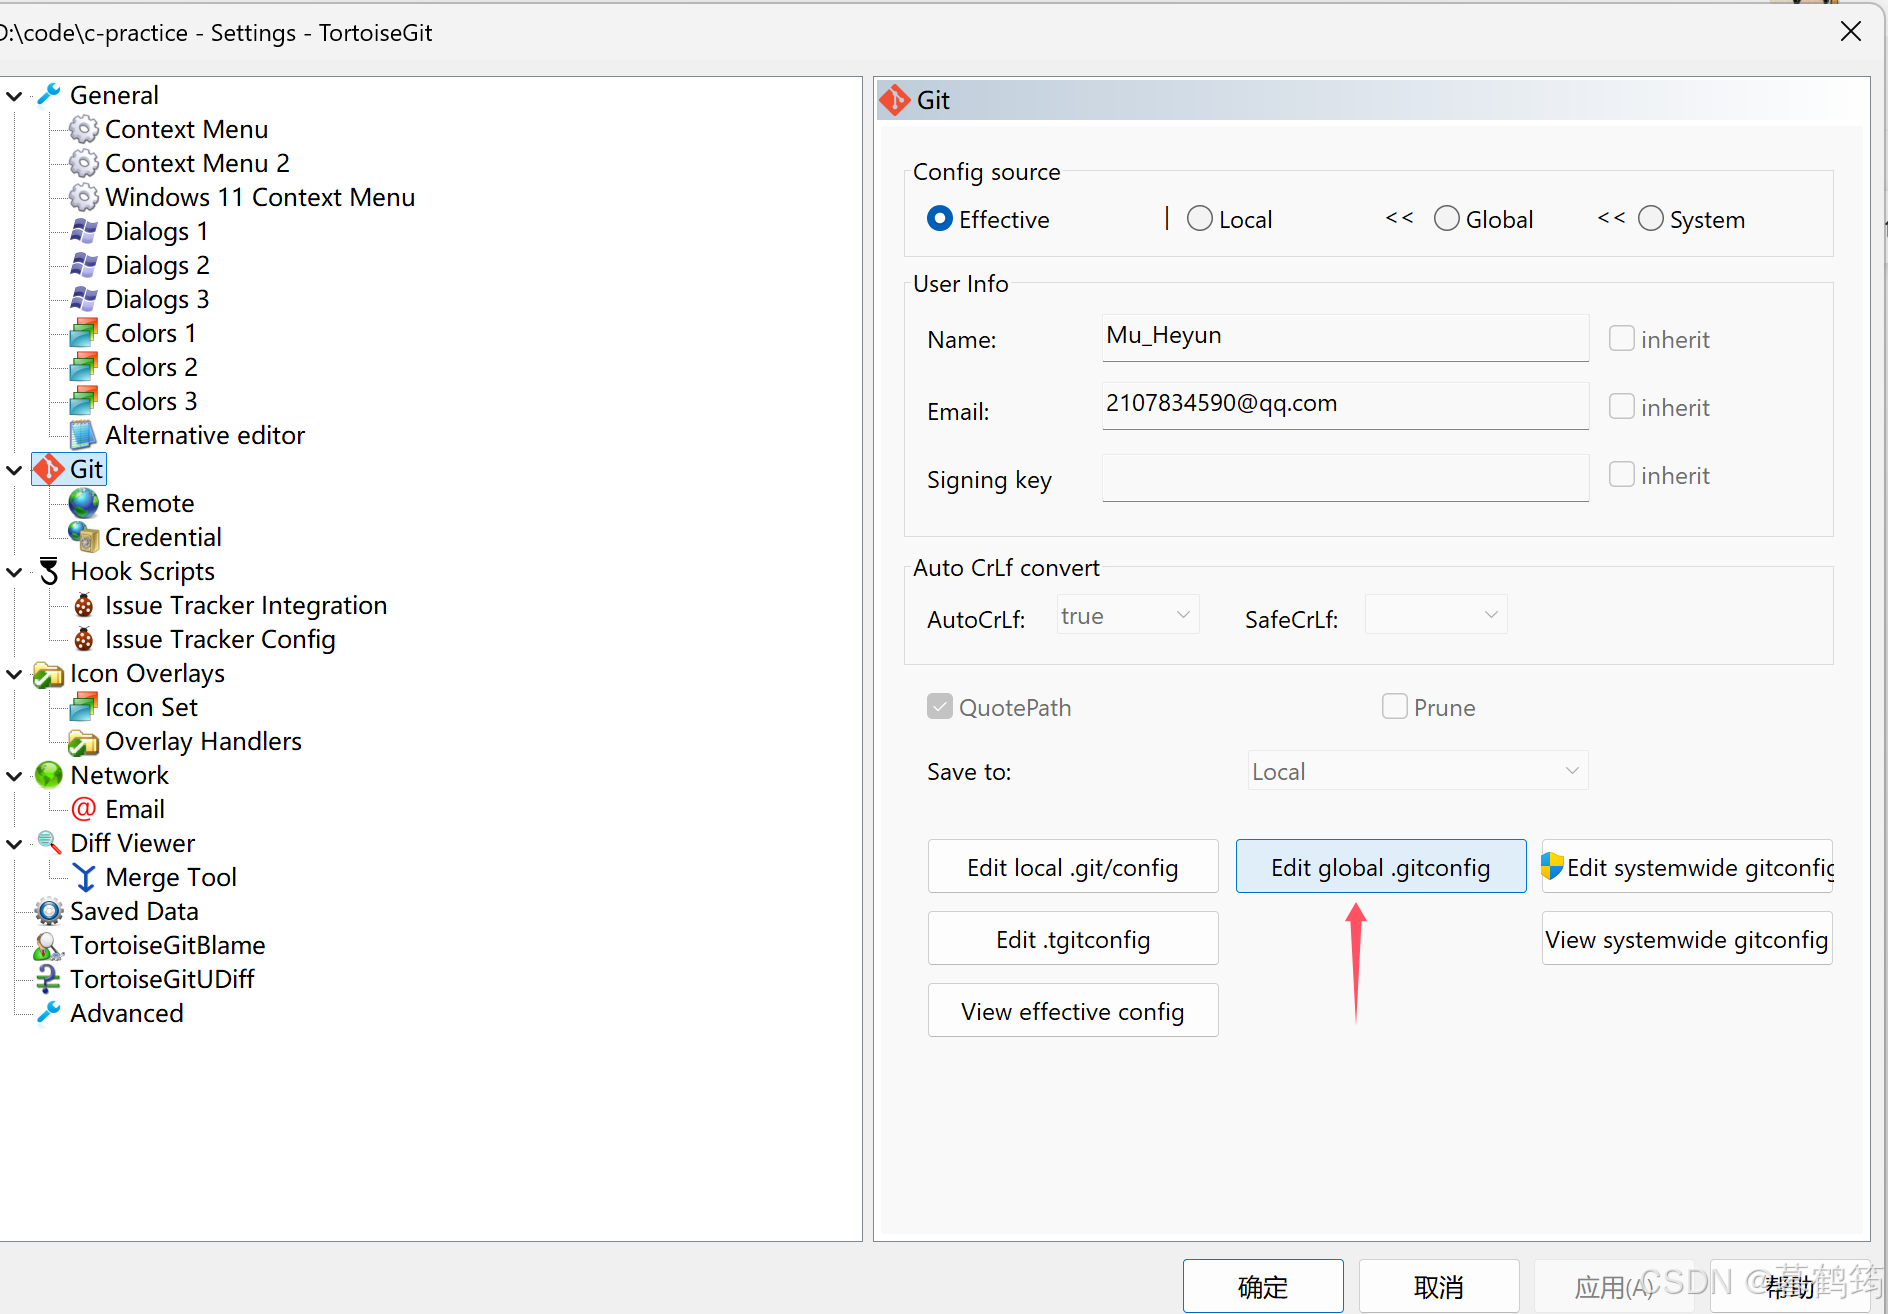Click in the Name input field
This screenshot has width=1888, height=1314.
pyautogui.click(x=1345, y=337)
